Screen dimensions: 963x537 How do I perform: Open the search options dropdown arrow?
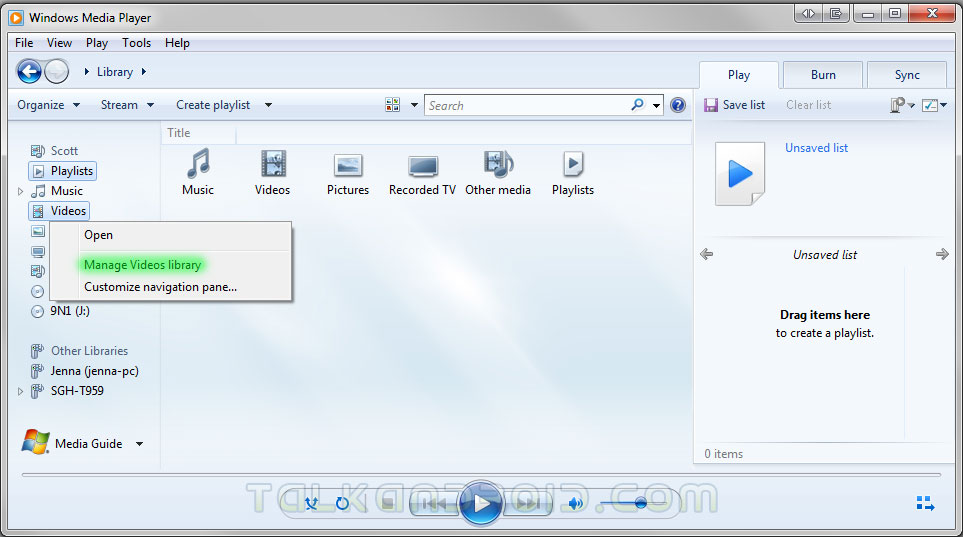point(657,106)
